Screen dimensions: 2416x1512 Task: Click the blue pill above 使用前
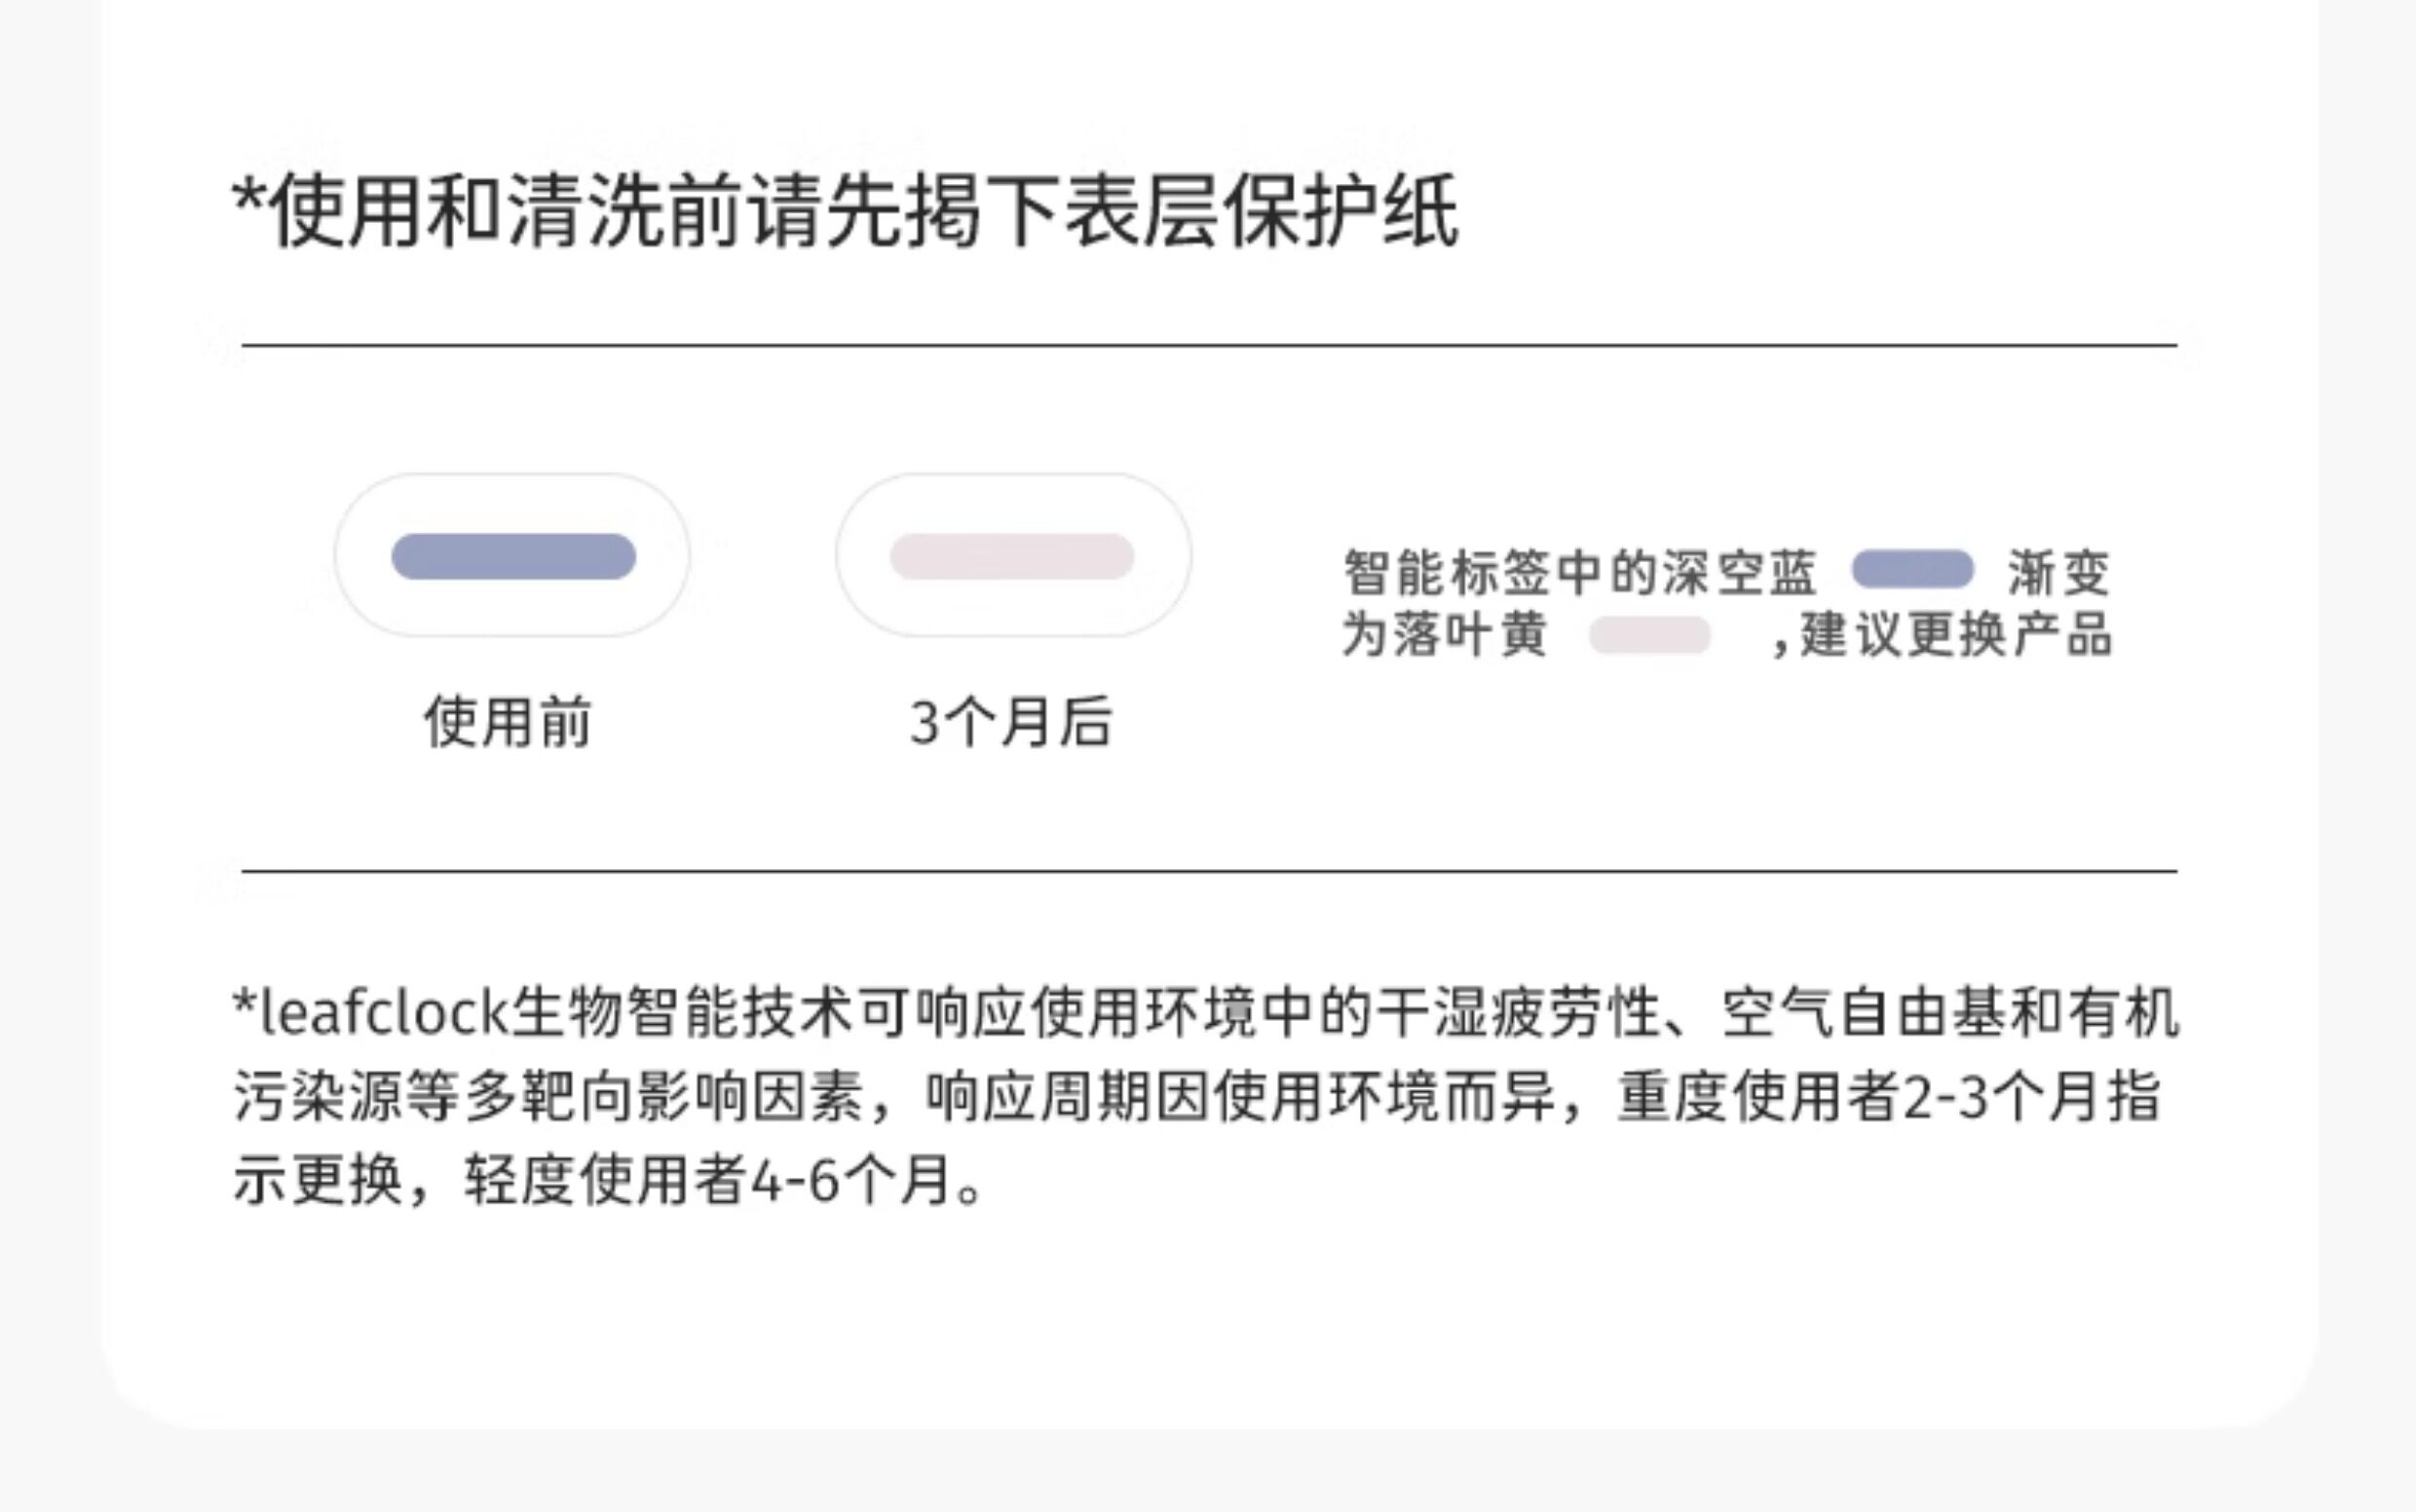pos(513,556)
